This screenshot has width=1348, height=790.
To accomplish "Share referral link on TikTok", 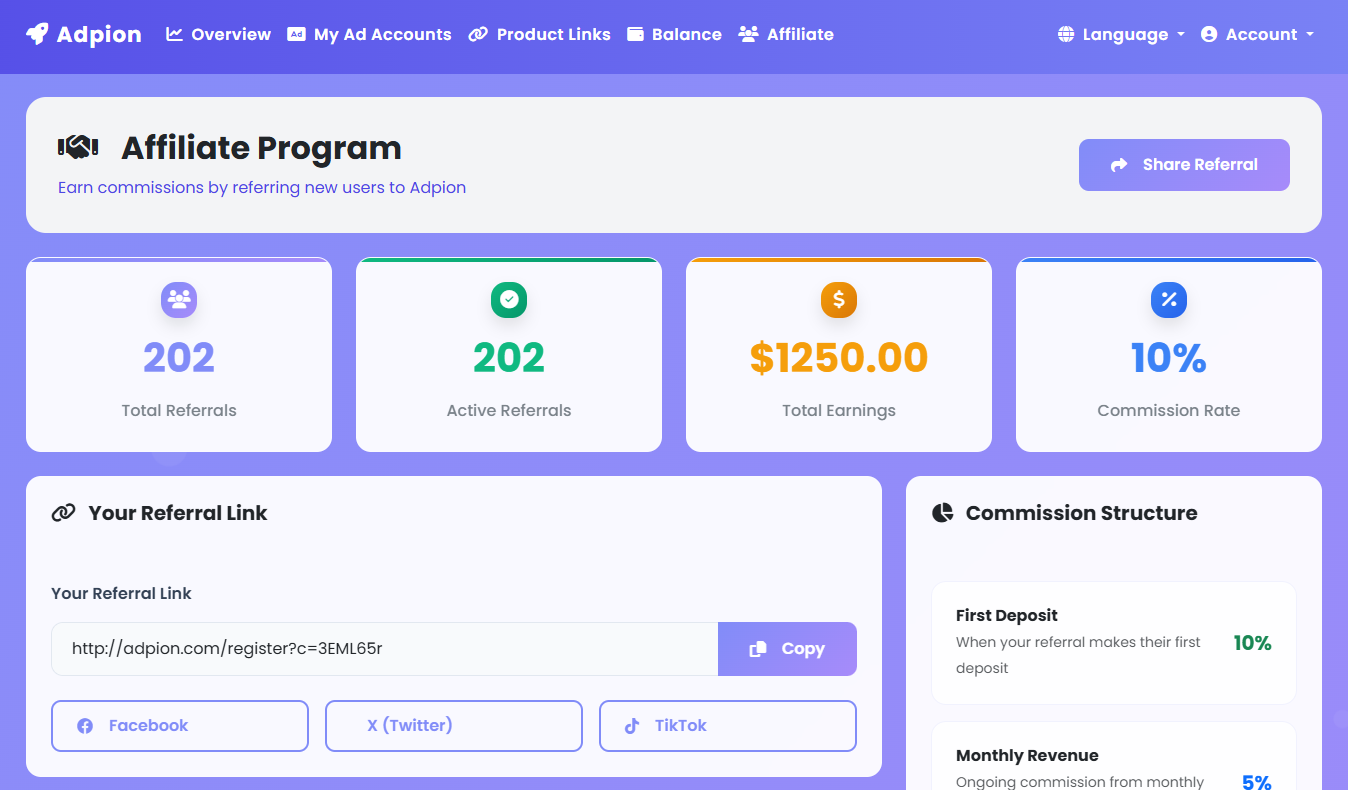I will 728,726.
